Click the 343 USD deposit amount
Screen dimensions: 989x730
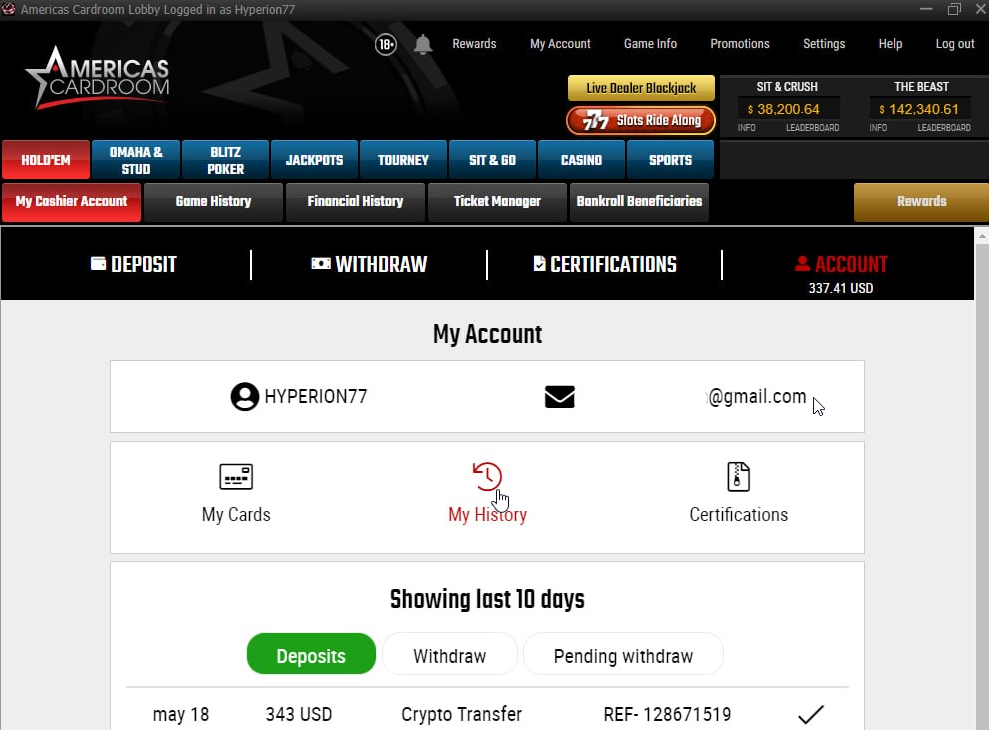click(298, 714)
